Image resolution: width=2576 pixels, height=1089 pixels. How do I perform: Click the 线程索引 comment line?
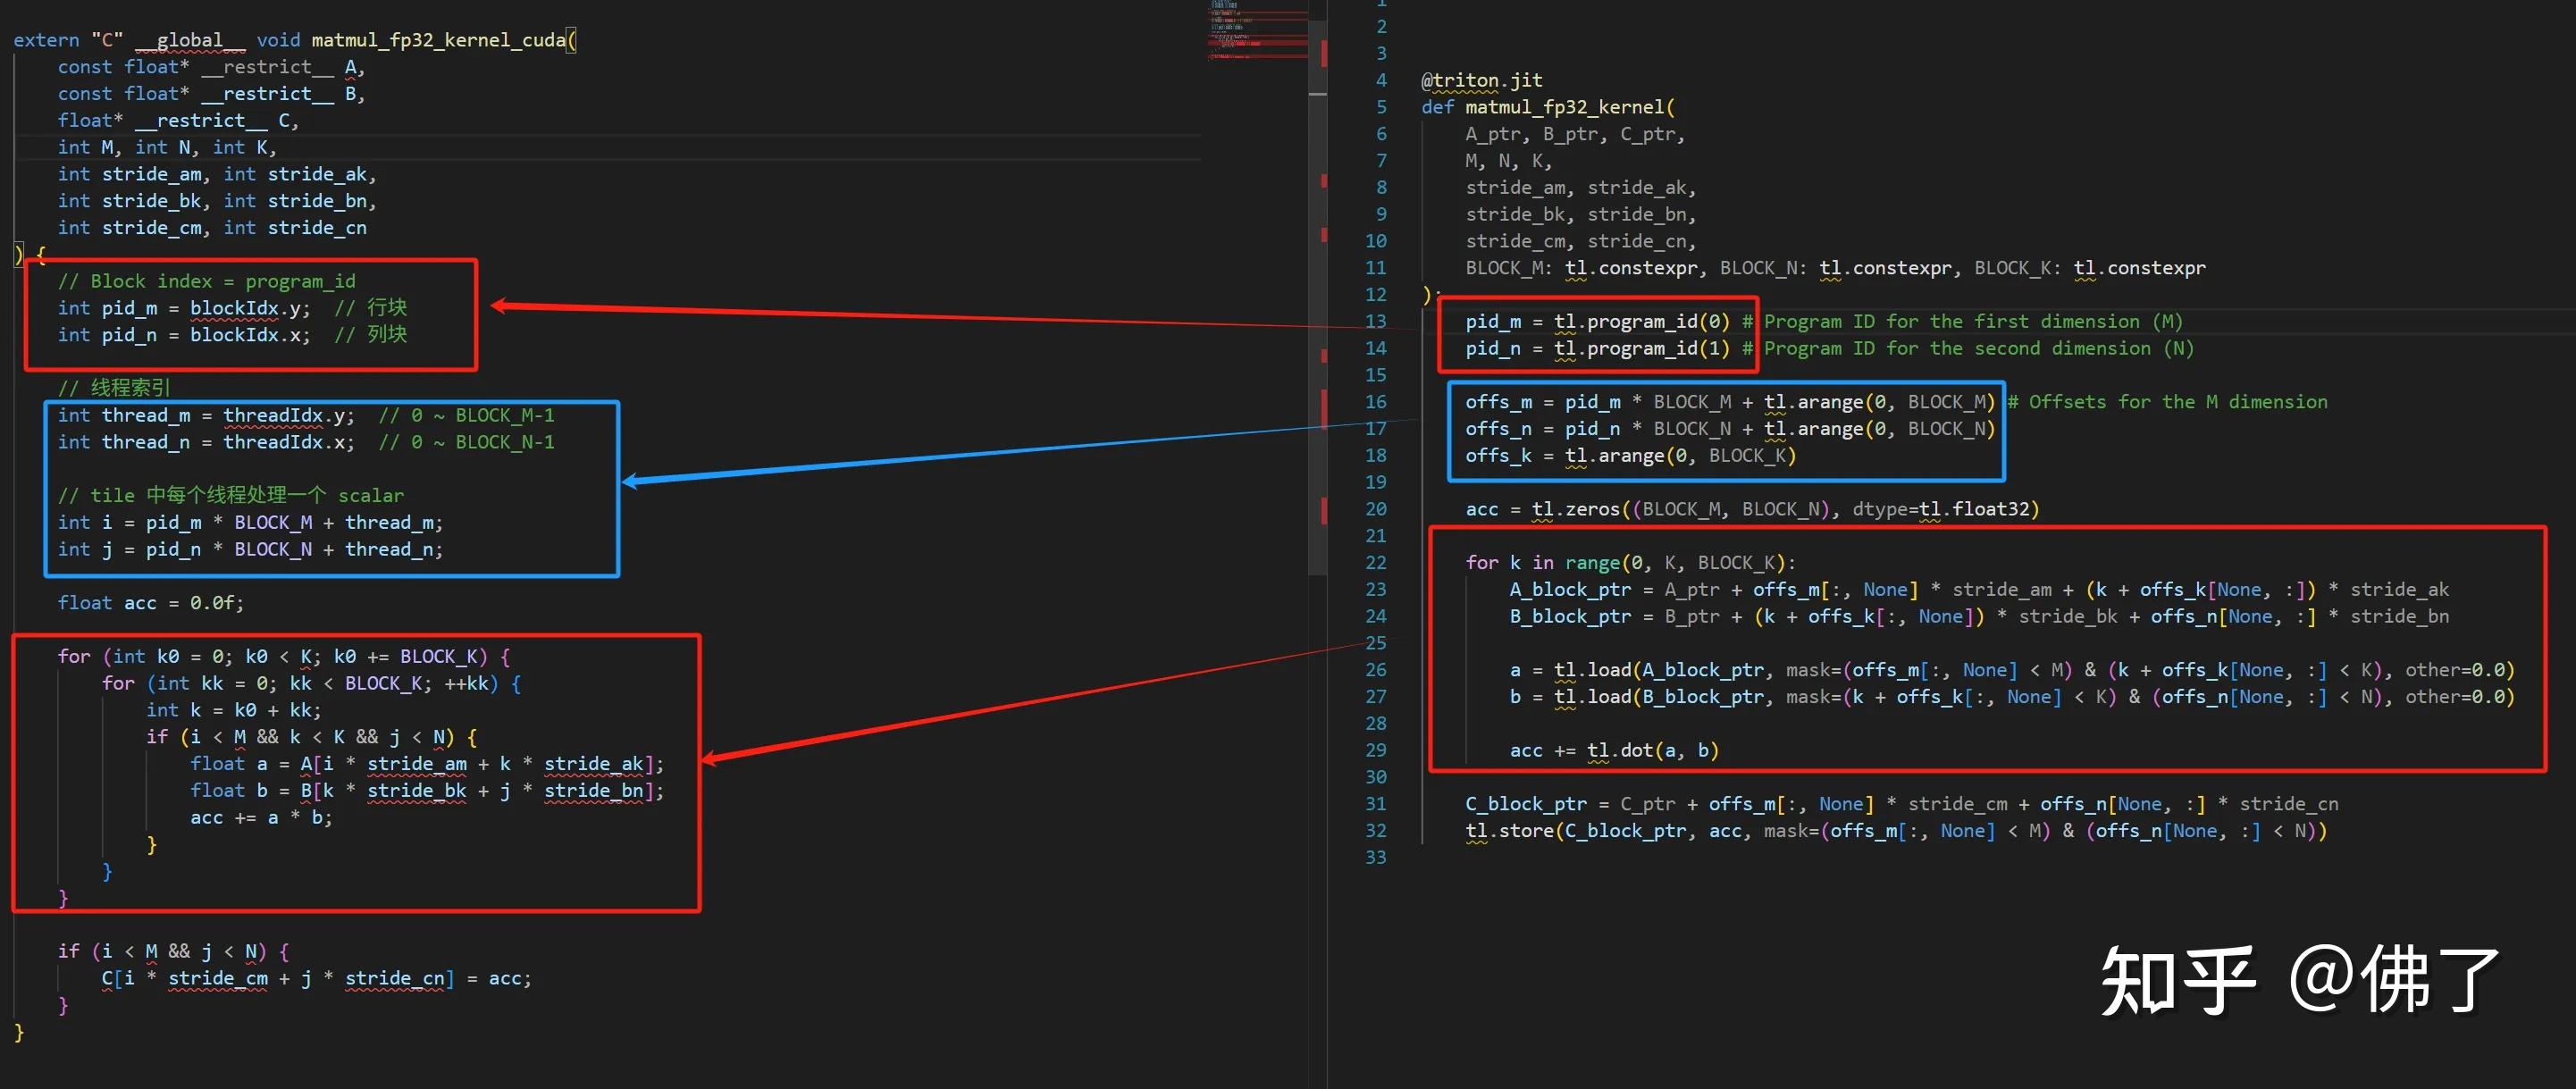114,388
